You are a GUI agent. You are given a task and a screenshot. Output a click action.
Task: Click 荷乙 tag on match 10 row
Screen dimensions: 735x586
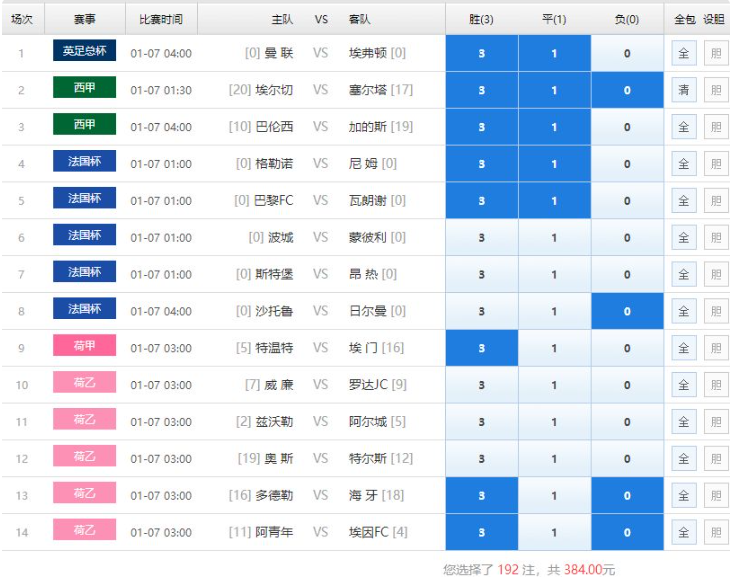click(x=84, y=382)
